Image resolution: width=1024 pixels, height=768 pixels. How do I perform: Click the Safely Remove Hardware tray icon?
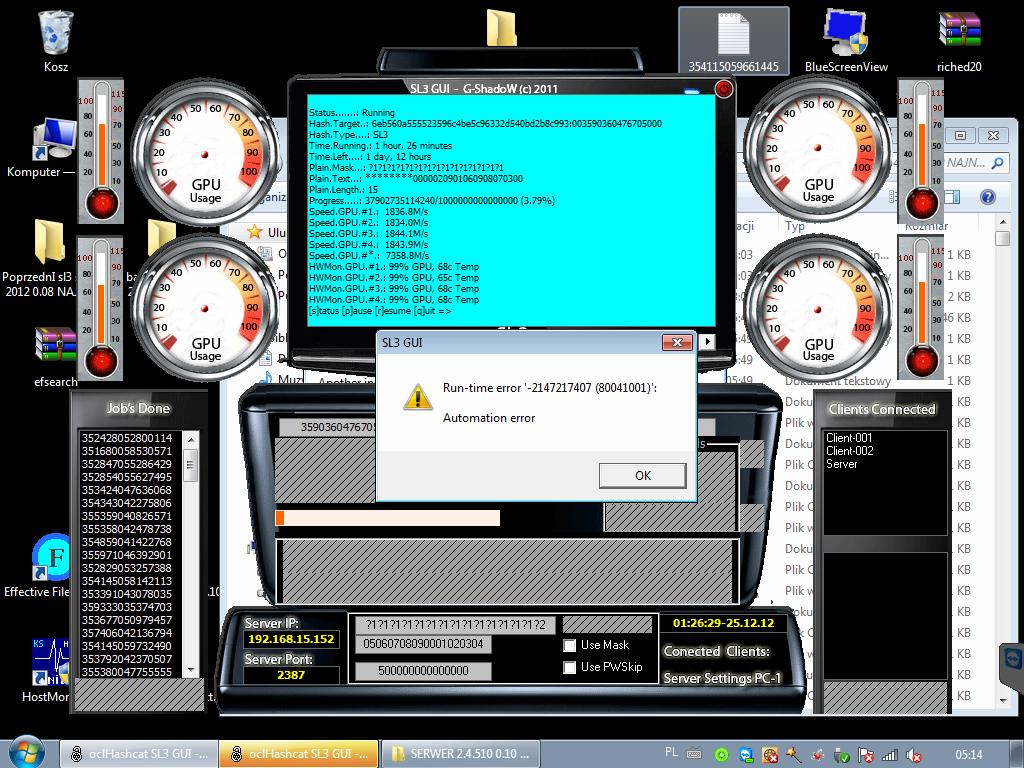(842, 755)
